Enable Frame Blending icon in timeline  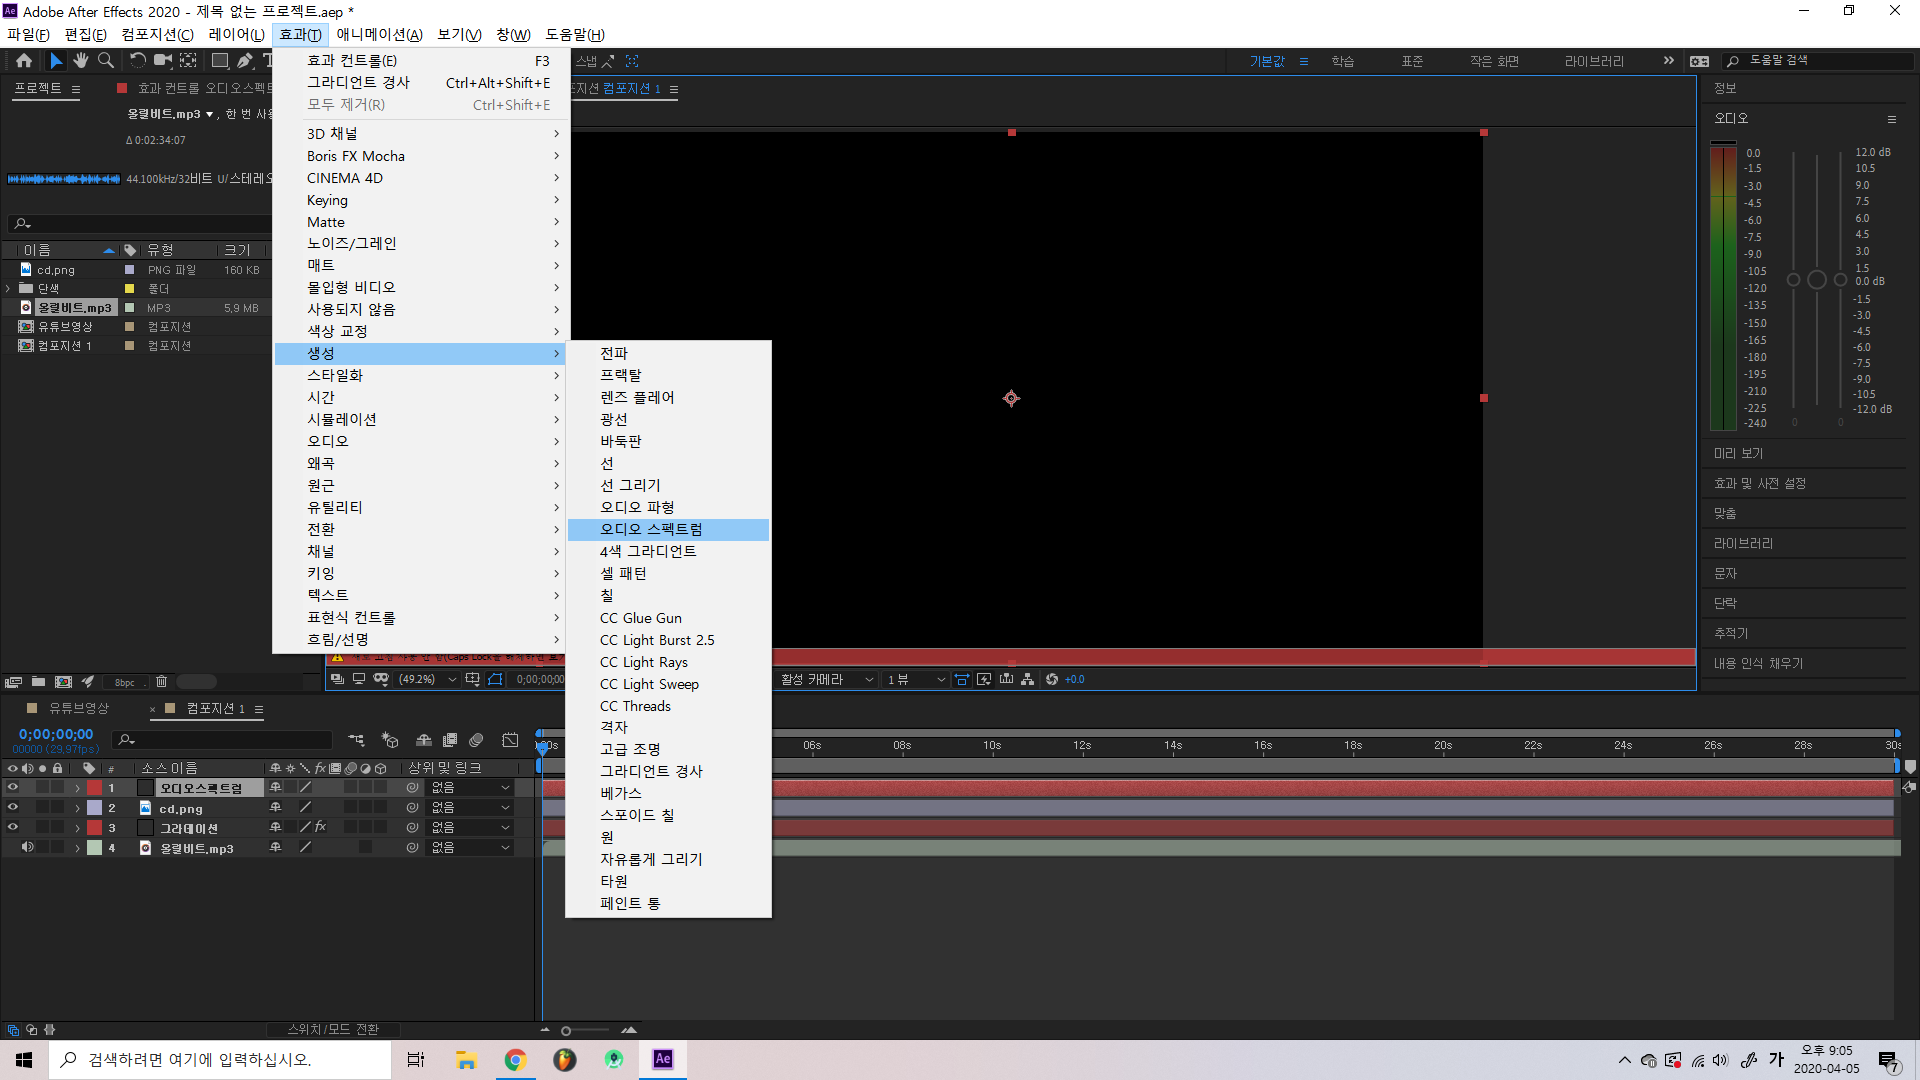point(450,740)
